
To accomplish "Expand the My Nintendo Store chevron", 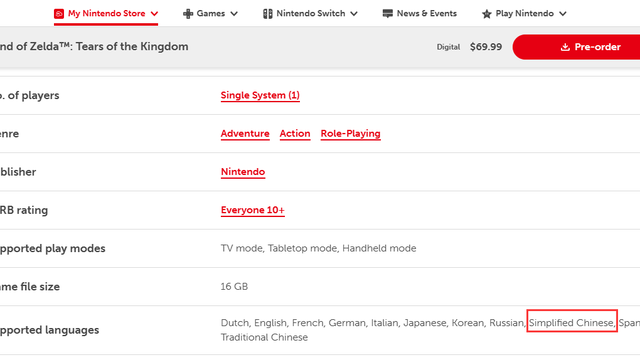I will tap(154, 14).
